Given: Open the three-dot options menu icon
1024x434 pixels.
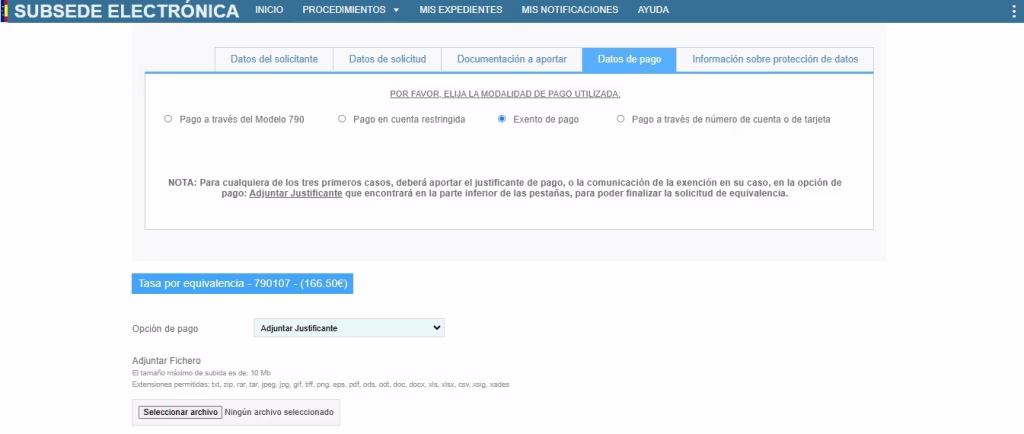Looking at the screenshot, I should tap(1014, 10).
